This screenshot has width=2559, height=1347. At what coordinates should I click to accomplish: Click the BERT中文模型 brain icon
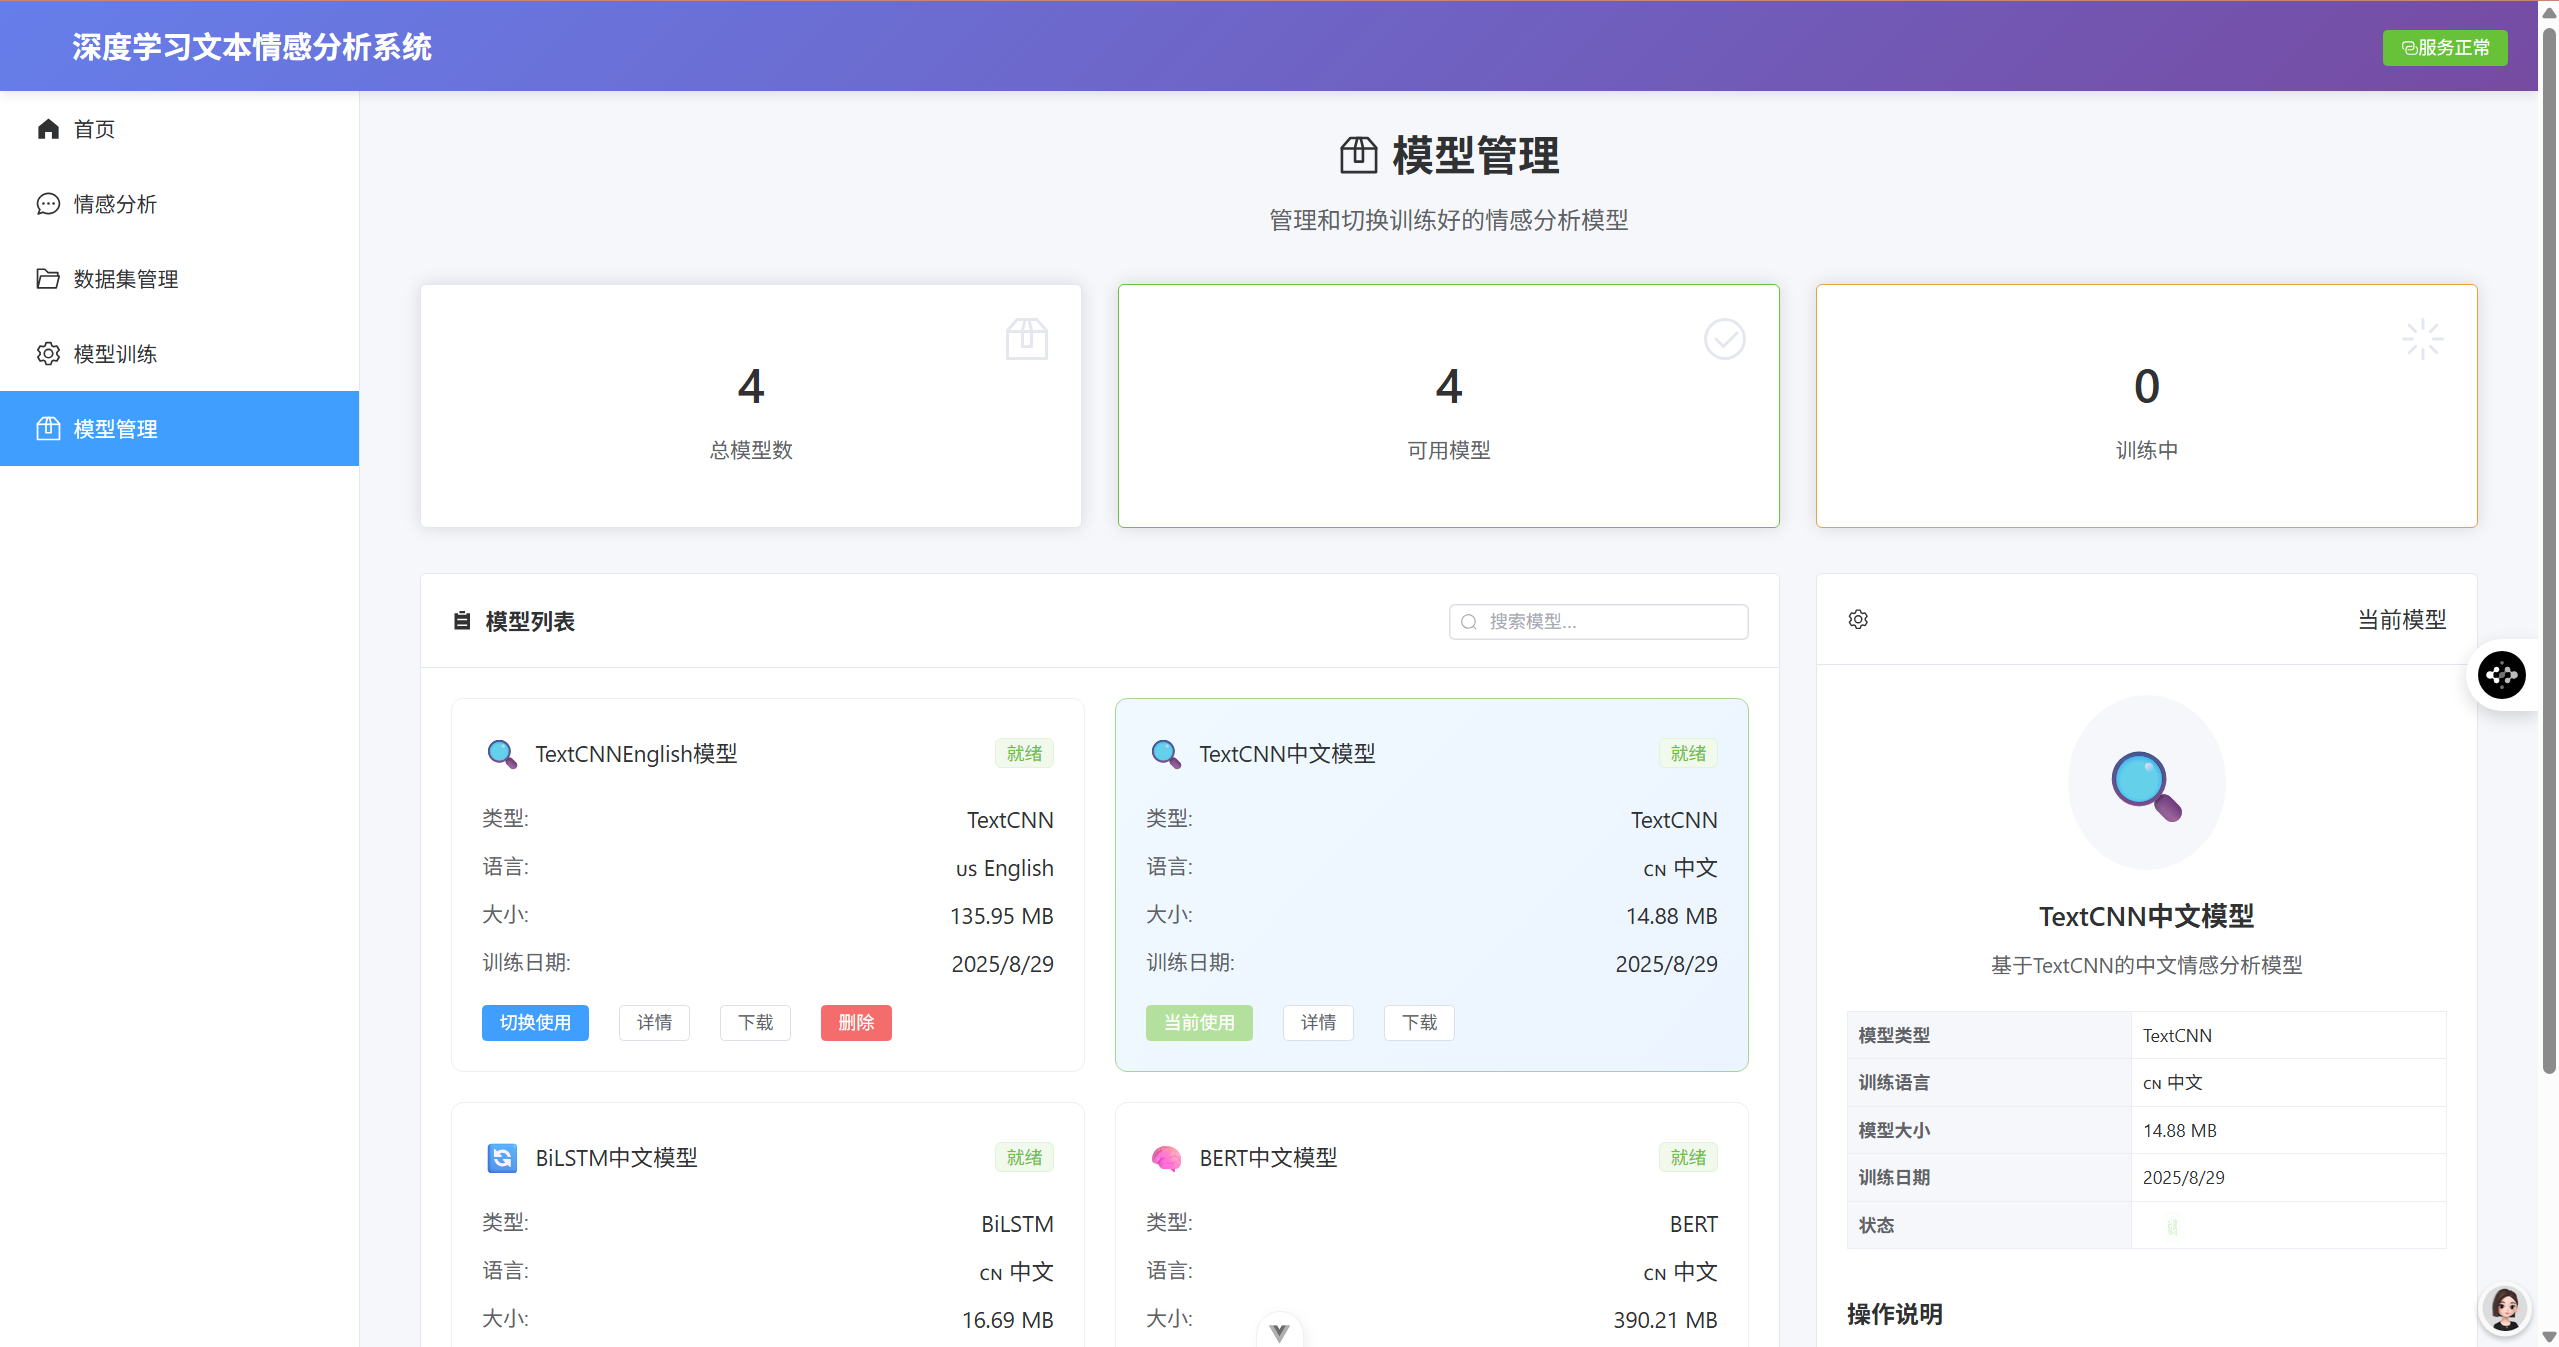pyautogui.click(x=1165, y=1158)
